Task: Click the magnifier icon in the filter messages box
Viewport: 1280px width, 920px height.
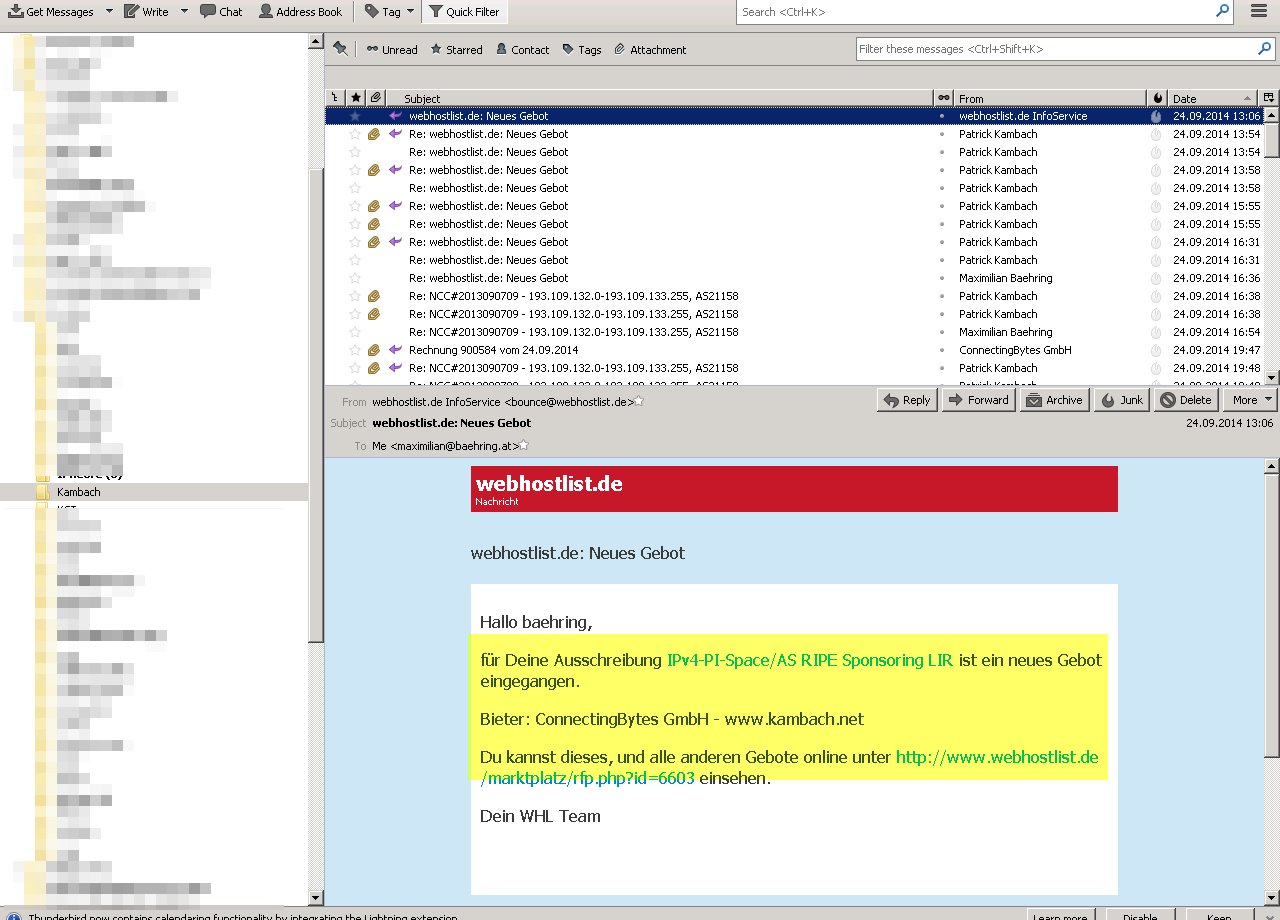Action: click(x=1265, y=49)
